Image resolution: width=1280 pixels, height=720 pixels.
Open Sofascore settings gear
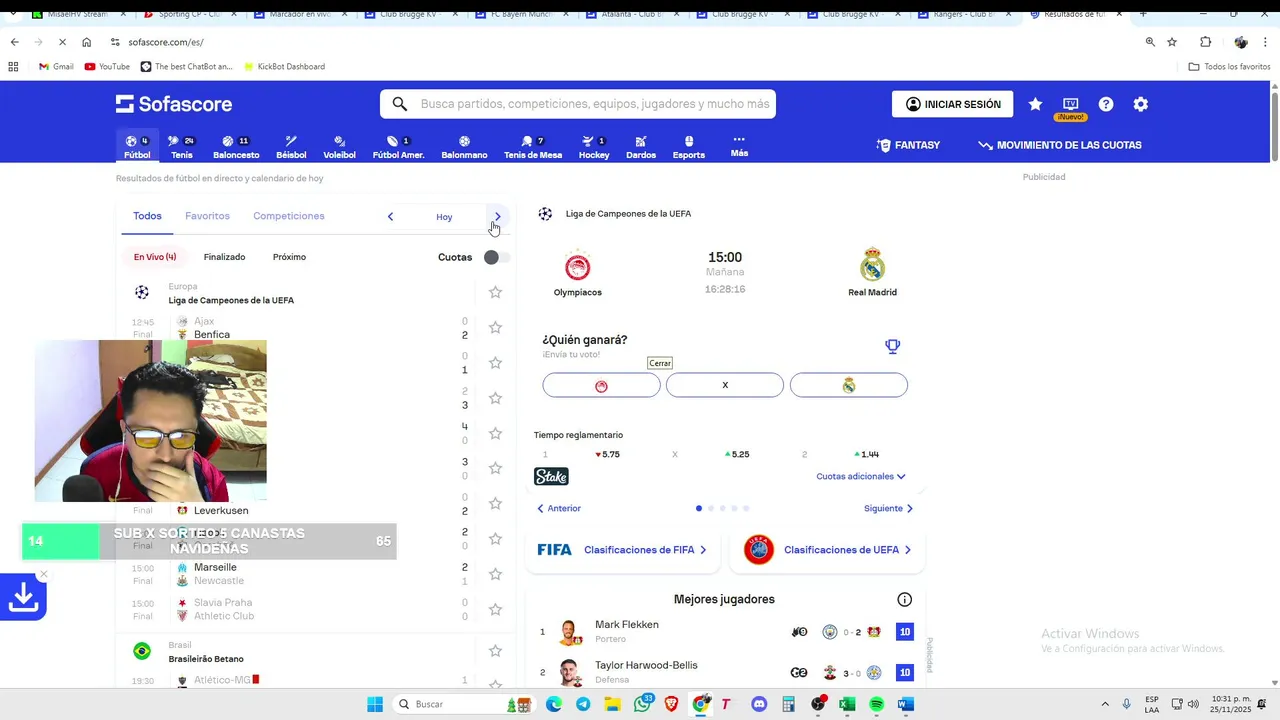[x=1141, y=104]
